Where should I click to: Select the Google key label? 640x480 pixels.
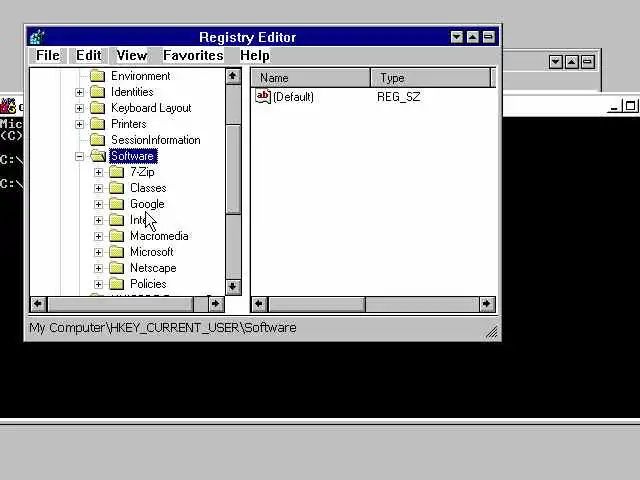coord(147,204)
